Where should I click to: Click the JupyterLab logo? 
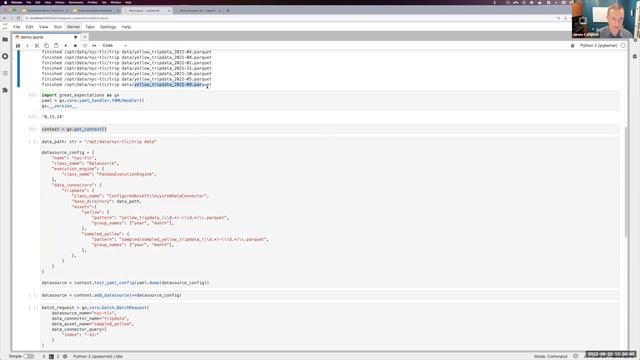(x=5, y=27)
